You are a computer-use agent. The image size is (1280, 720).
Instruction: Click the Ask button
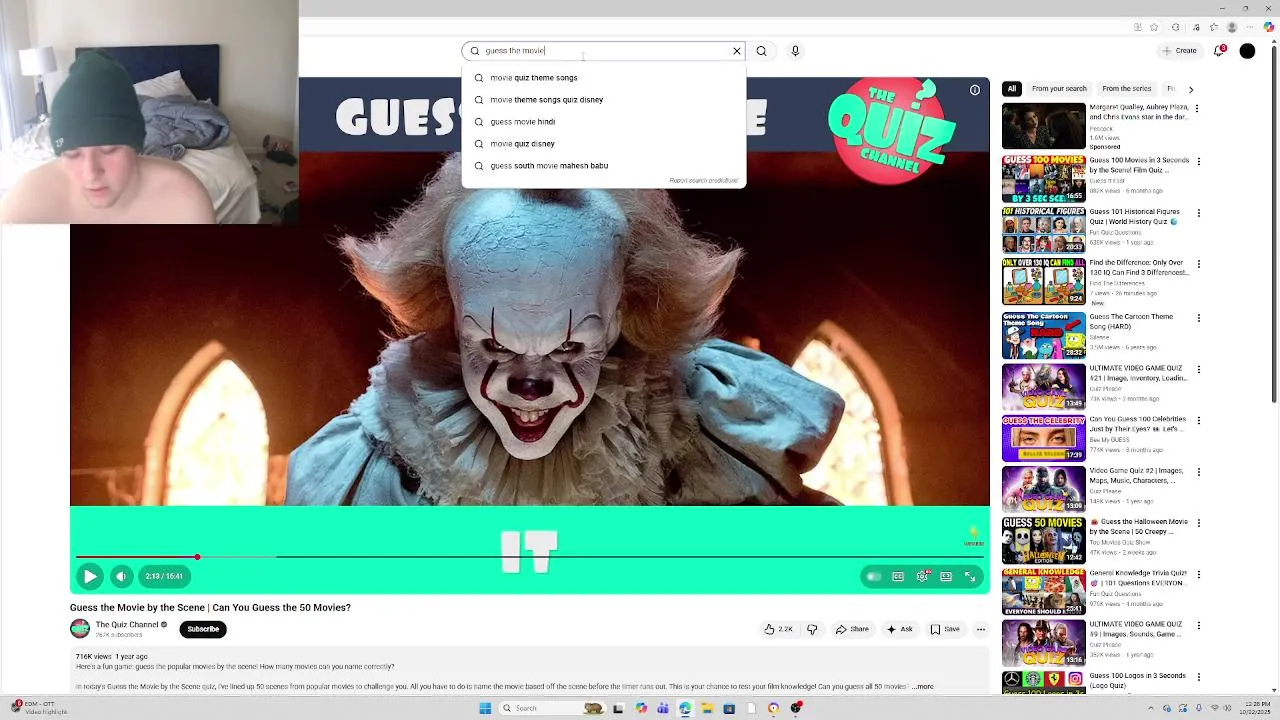pos(899,629)
